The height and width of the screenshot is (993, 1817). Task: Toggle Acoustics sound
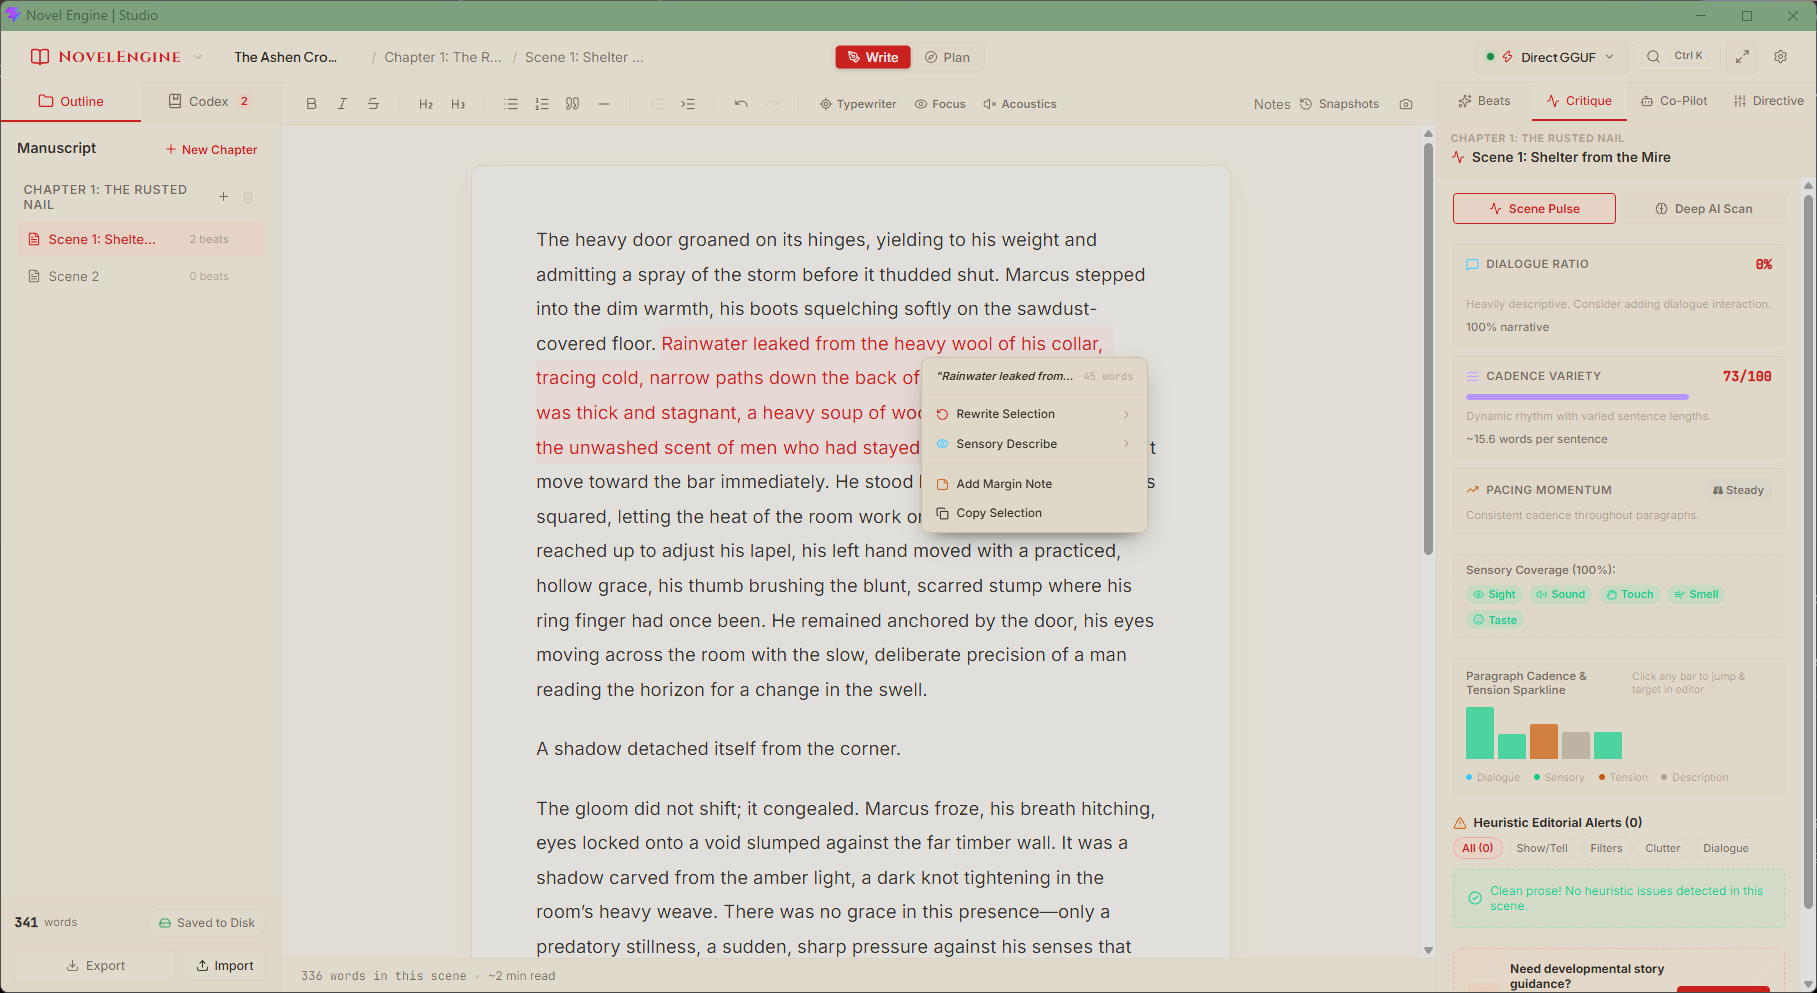(x=1020, y=104)
